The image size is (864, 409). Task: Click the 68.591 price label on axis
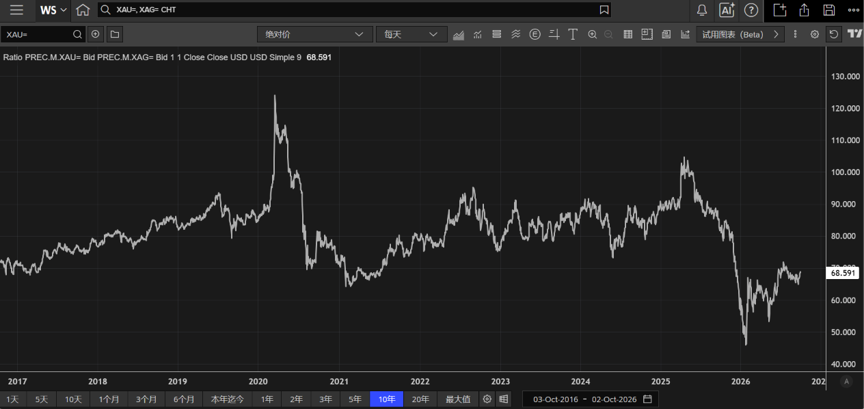pos(843,273)
